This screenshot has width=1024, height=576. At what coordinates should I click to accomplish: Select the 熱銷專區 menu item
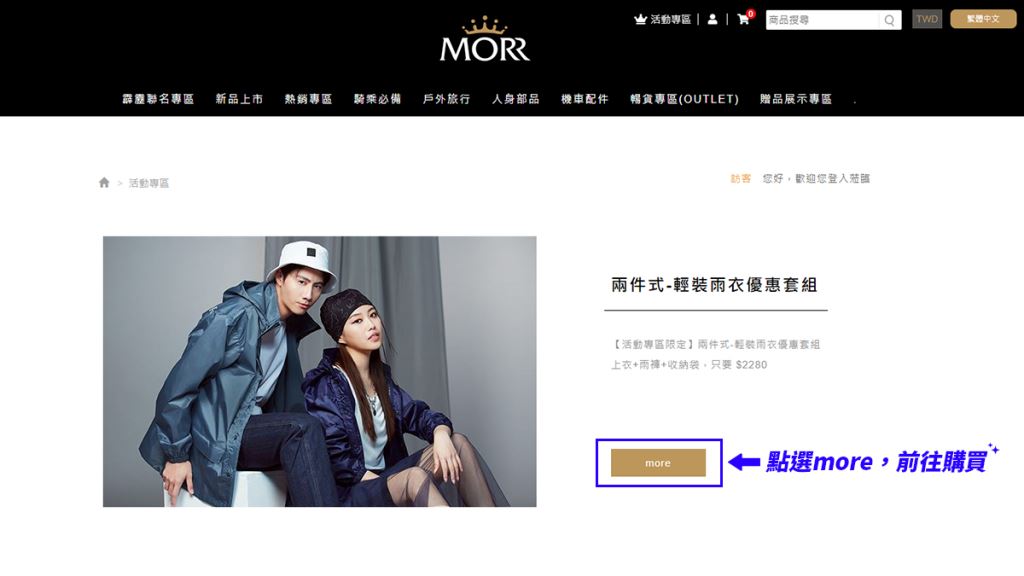point(308,99)
